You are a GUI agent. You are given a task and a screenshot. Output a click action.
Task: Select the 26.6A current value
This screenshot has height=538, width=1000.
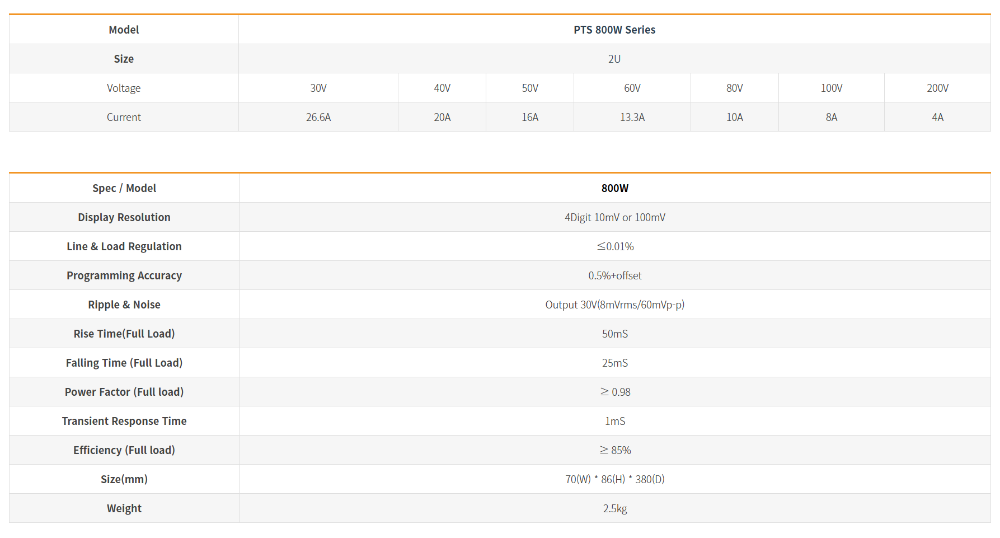[318, 117]
